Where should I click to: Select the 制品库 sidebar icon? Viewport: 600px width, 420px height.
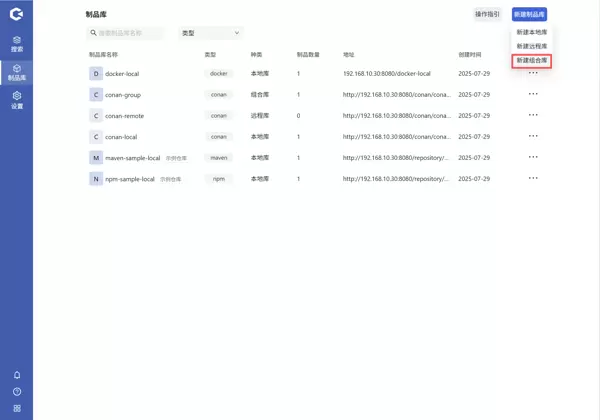point(16,72)
